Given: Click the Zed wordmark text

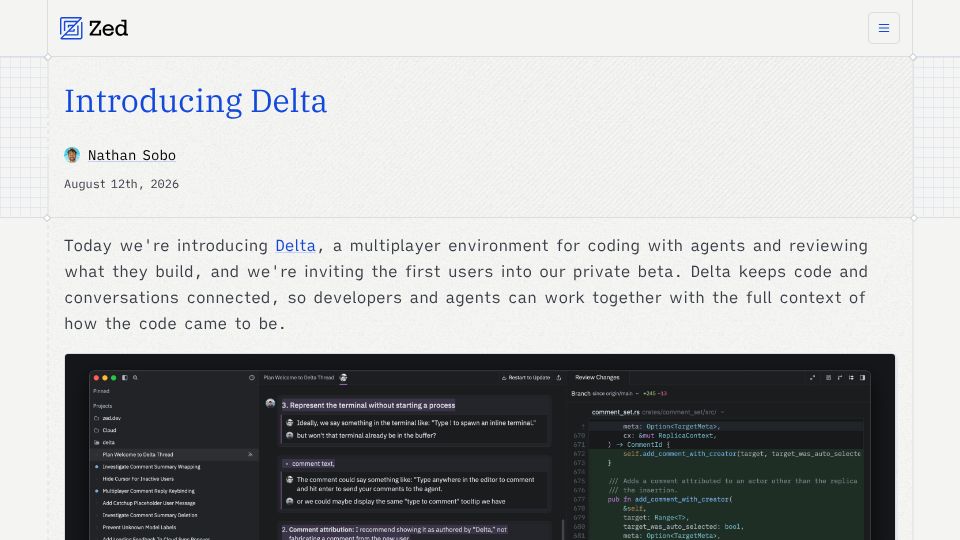Looking at the screenshot, I should coord(108,28).
